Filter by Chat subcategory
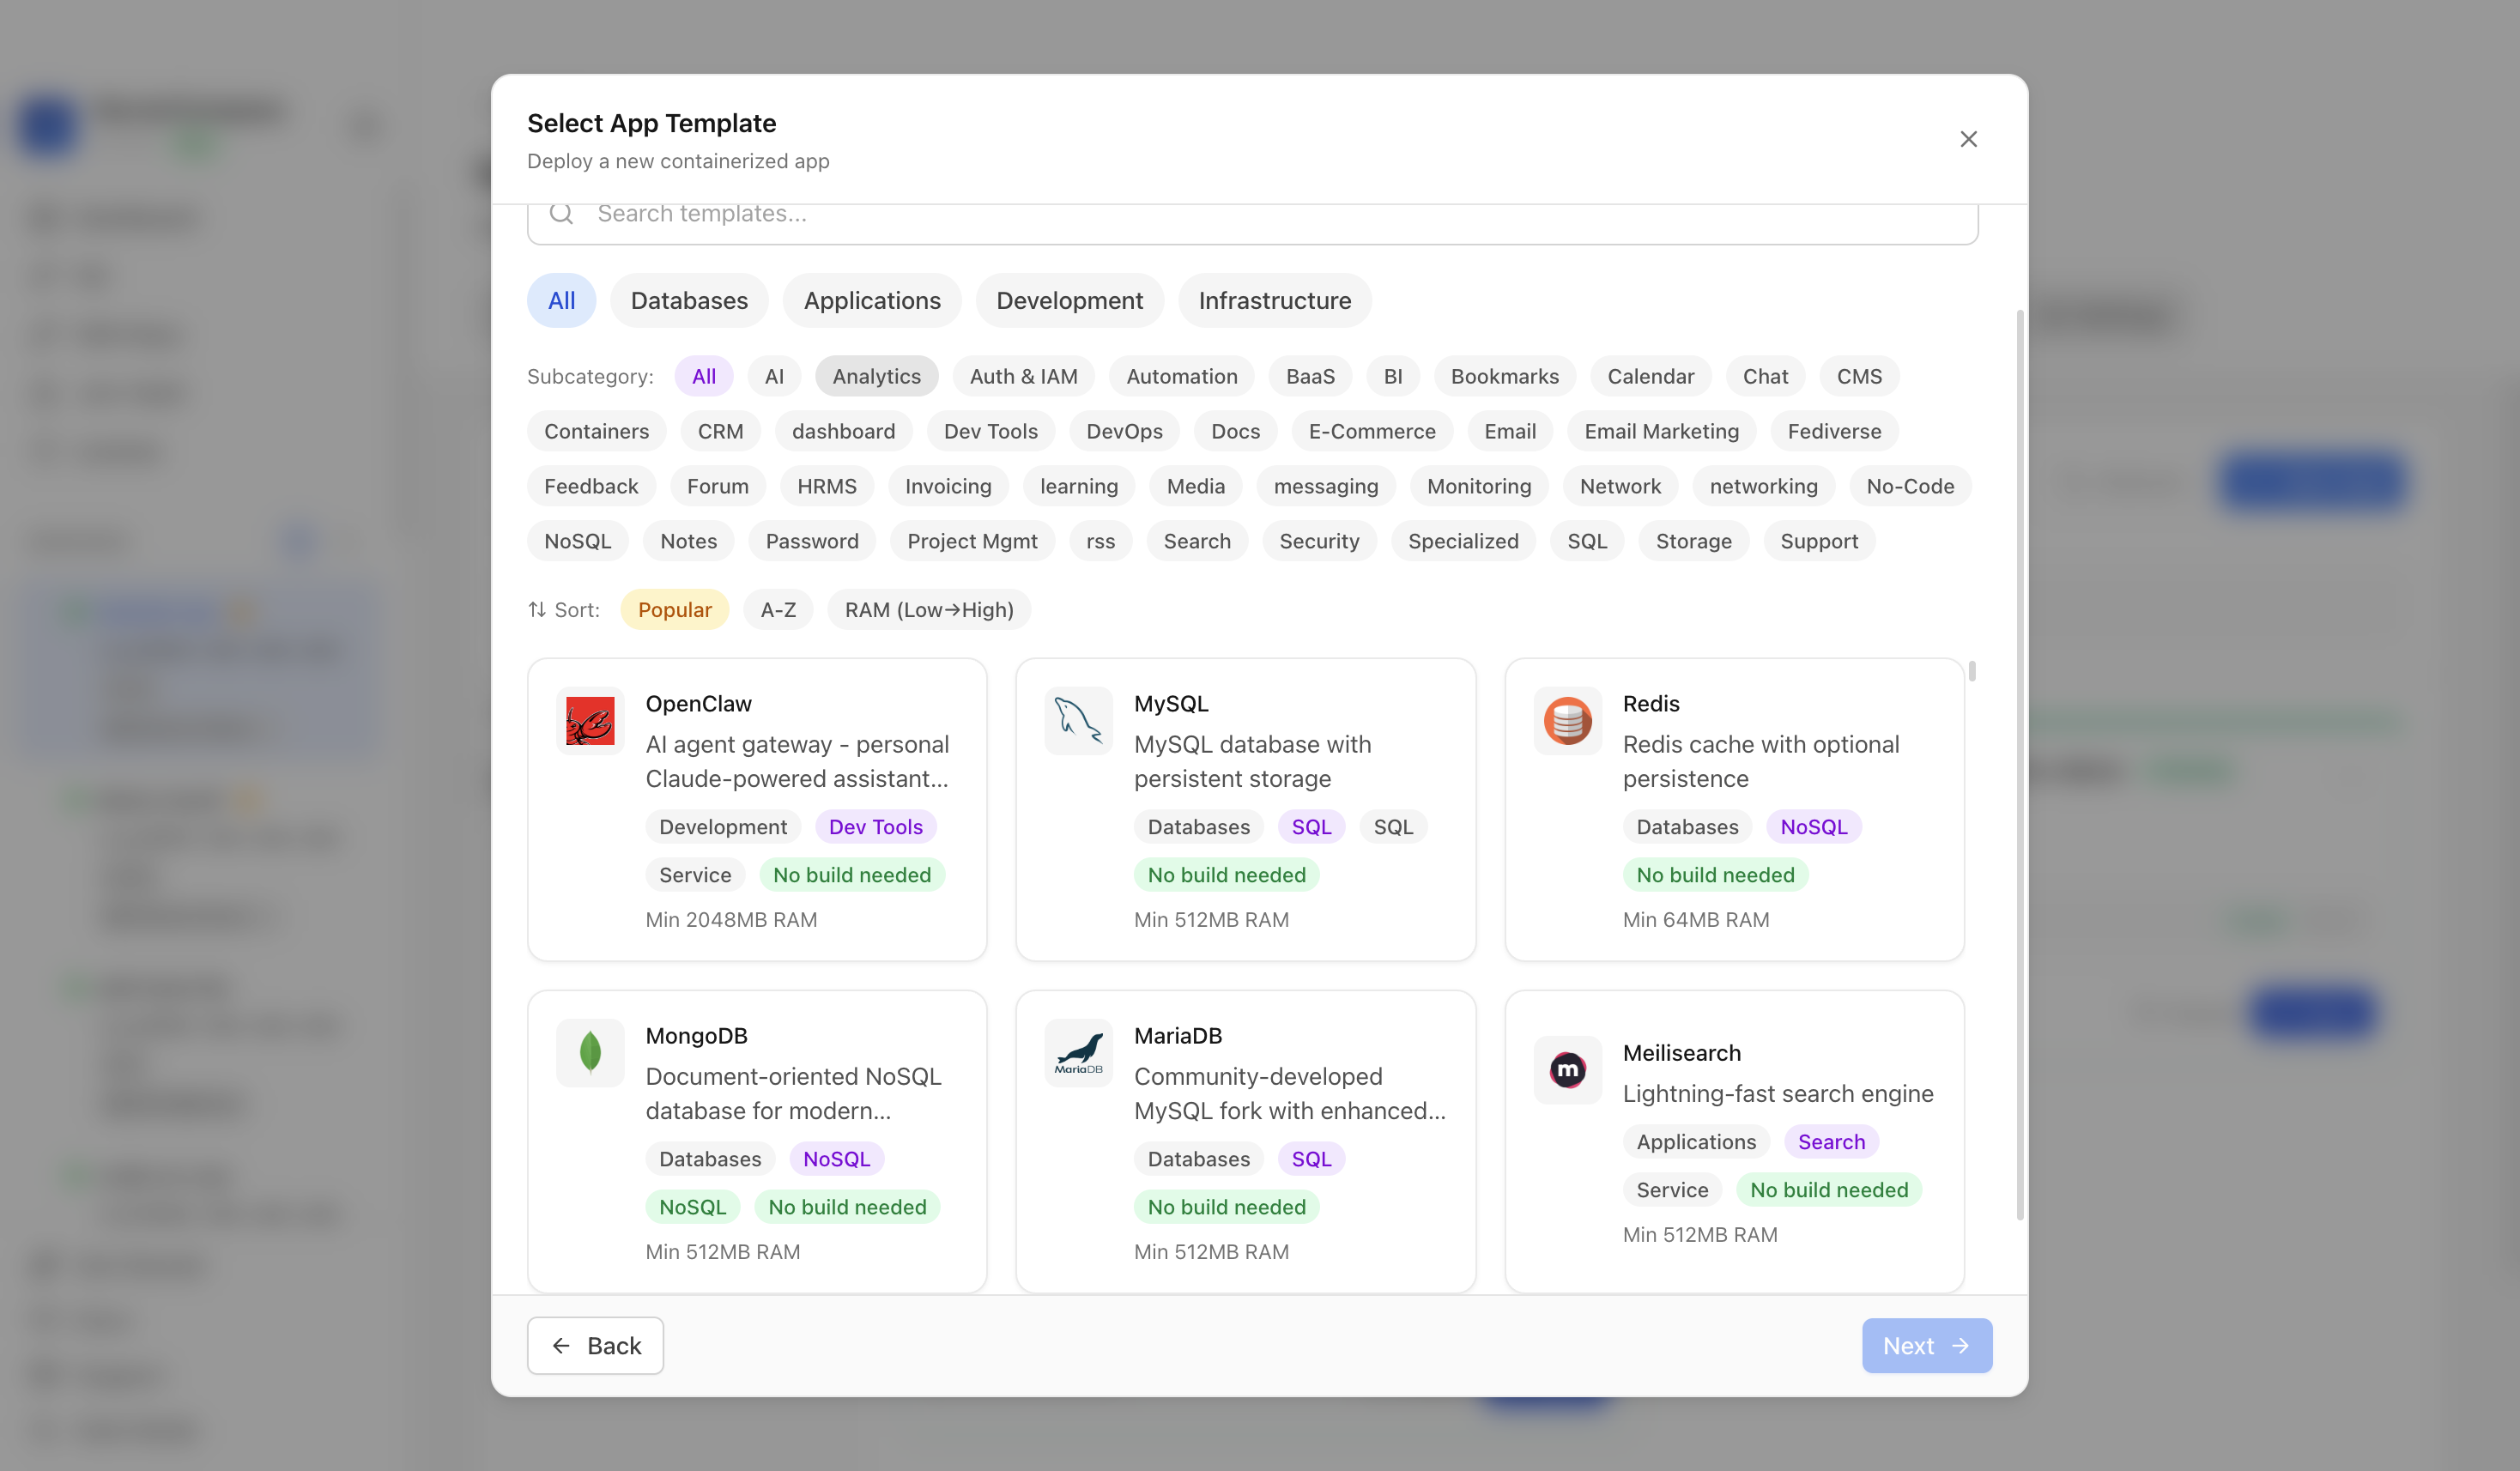This screenshot has height=1471, width=2520. coord(1765,376)
